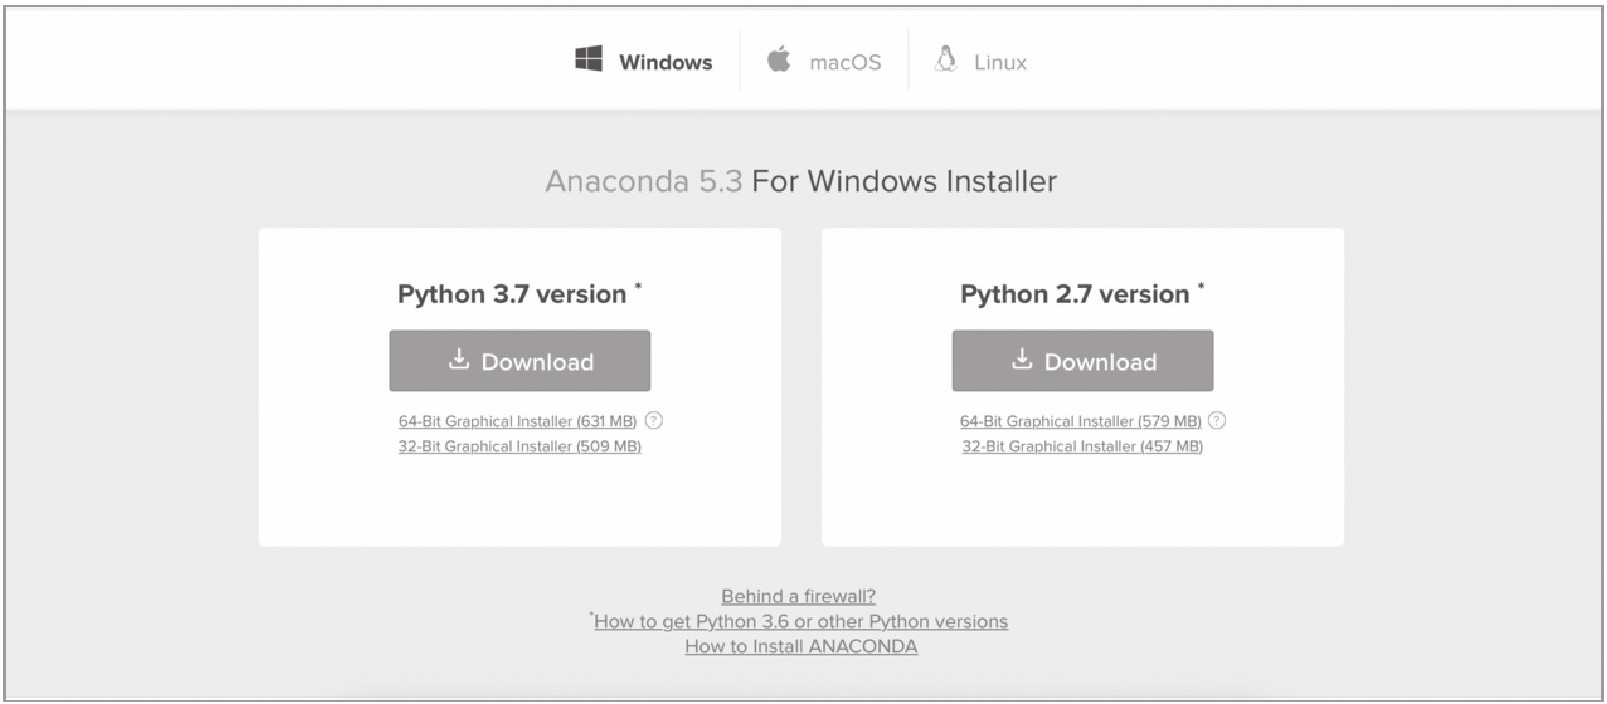Click the Apple logo icon
Screen dimensions: 1607x704
coord(778,59)
